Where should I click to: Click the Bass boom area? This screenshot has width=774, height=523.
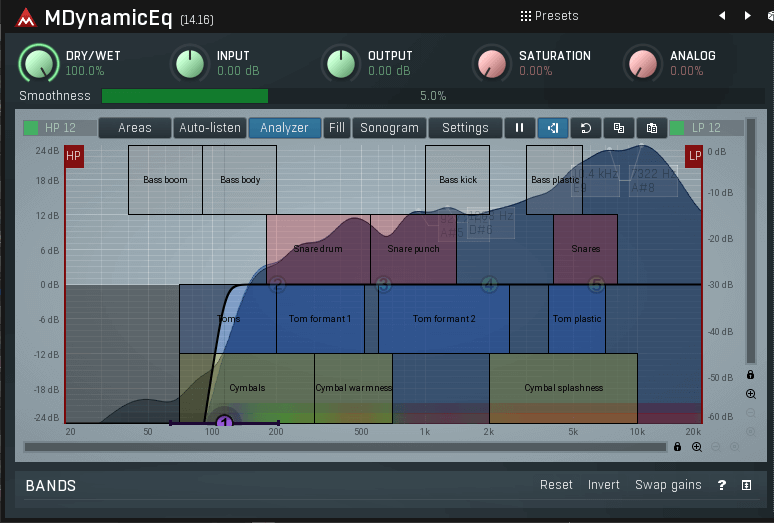pyautogui.click(x=165, y=180)
